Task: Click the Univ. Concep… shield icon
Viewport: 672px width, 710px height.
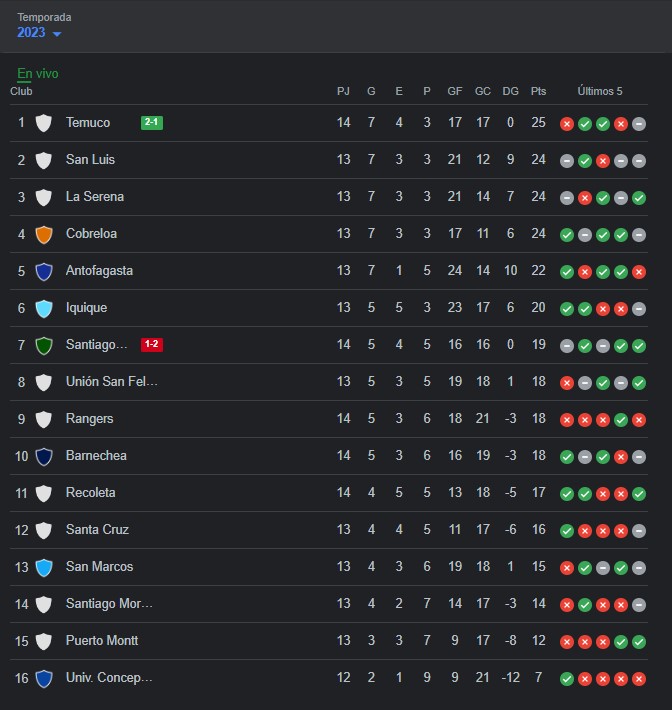Action: pos(44,679)
